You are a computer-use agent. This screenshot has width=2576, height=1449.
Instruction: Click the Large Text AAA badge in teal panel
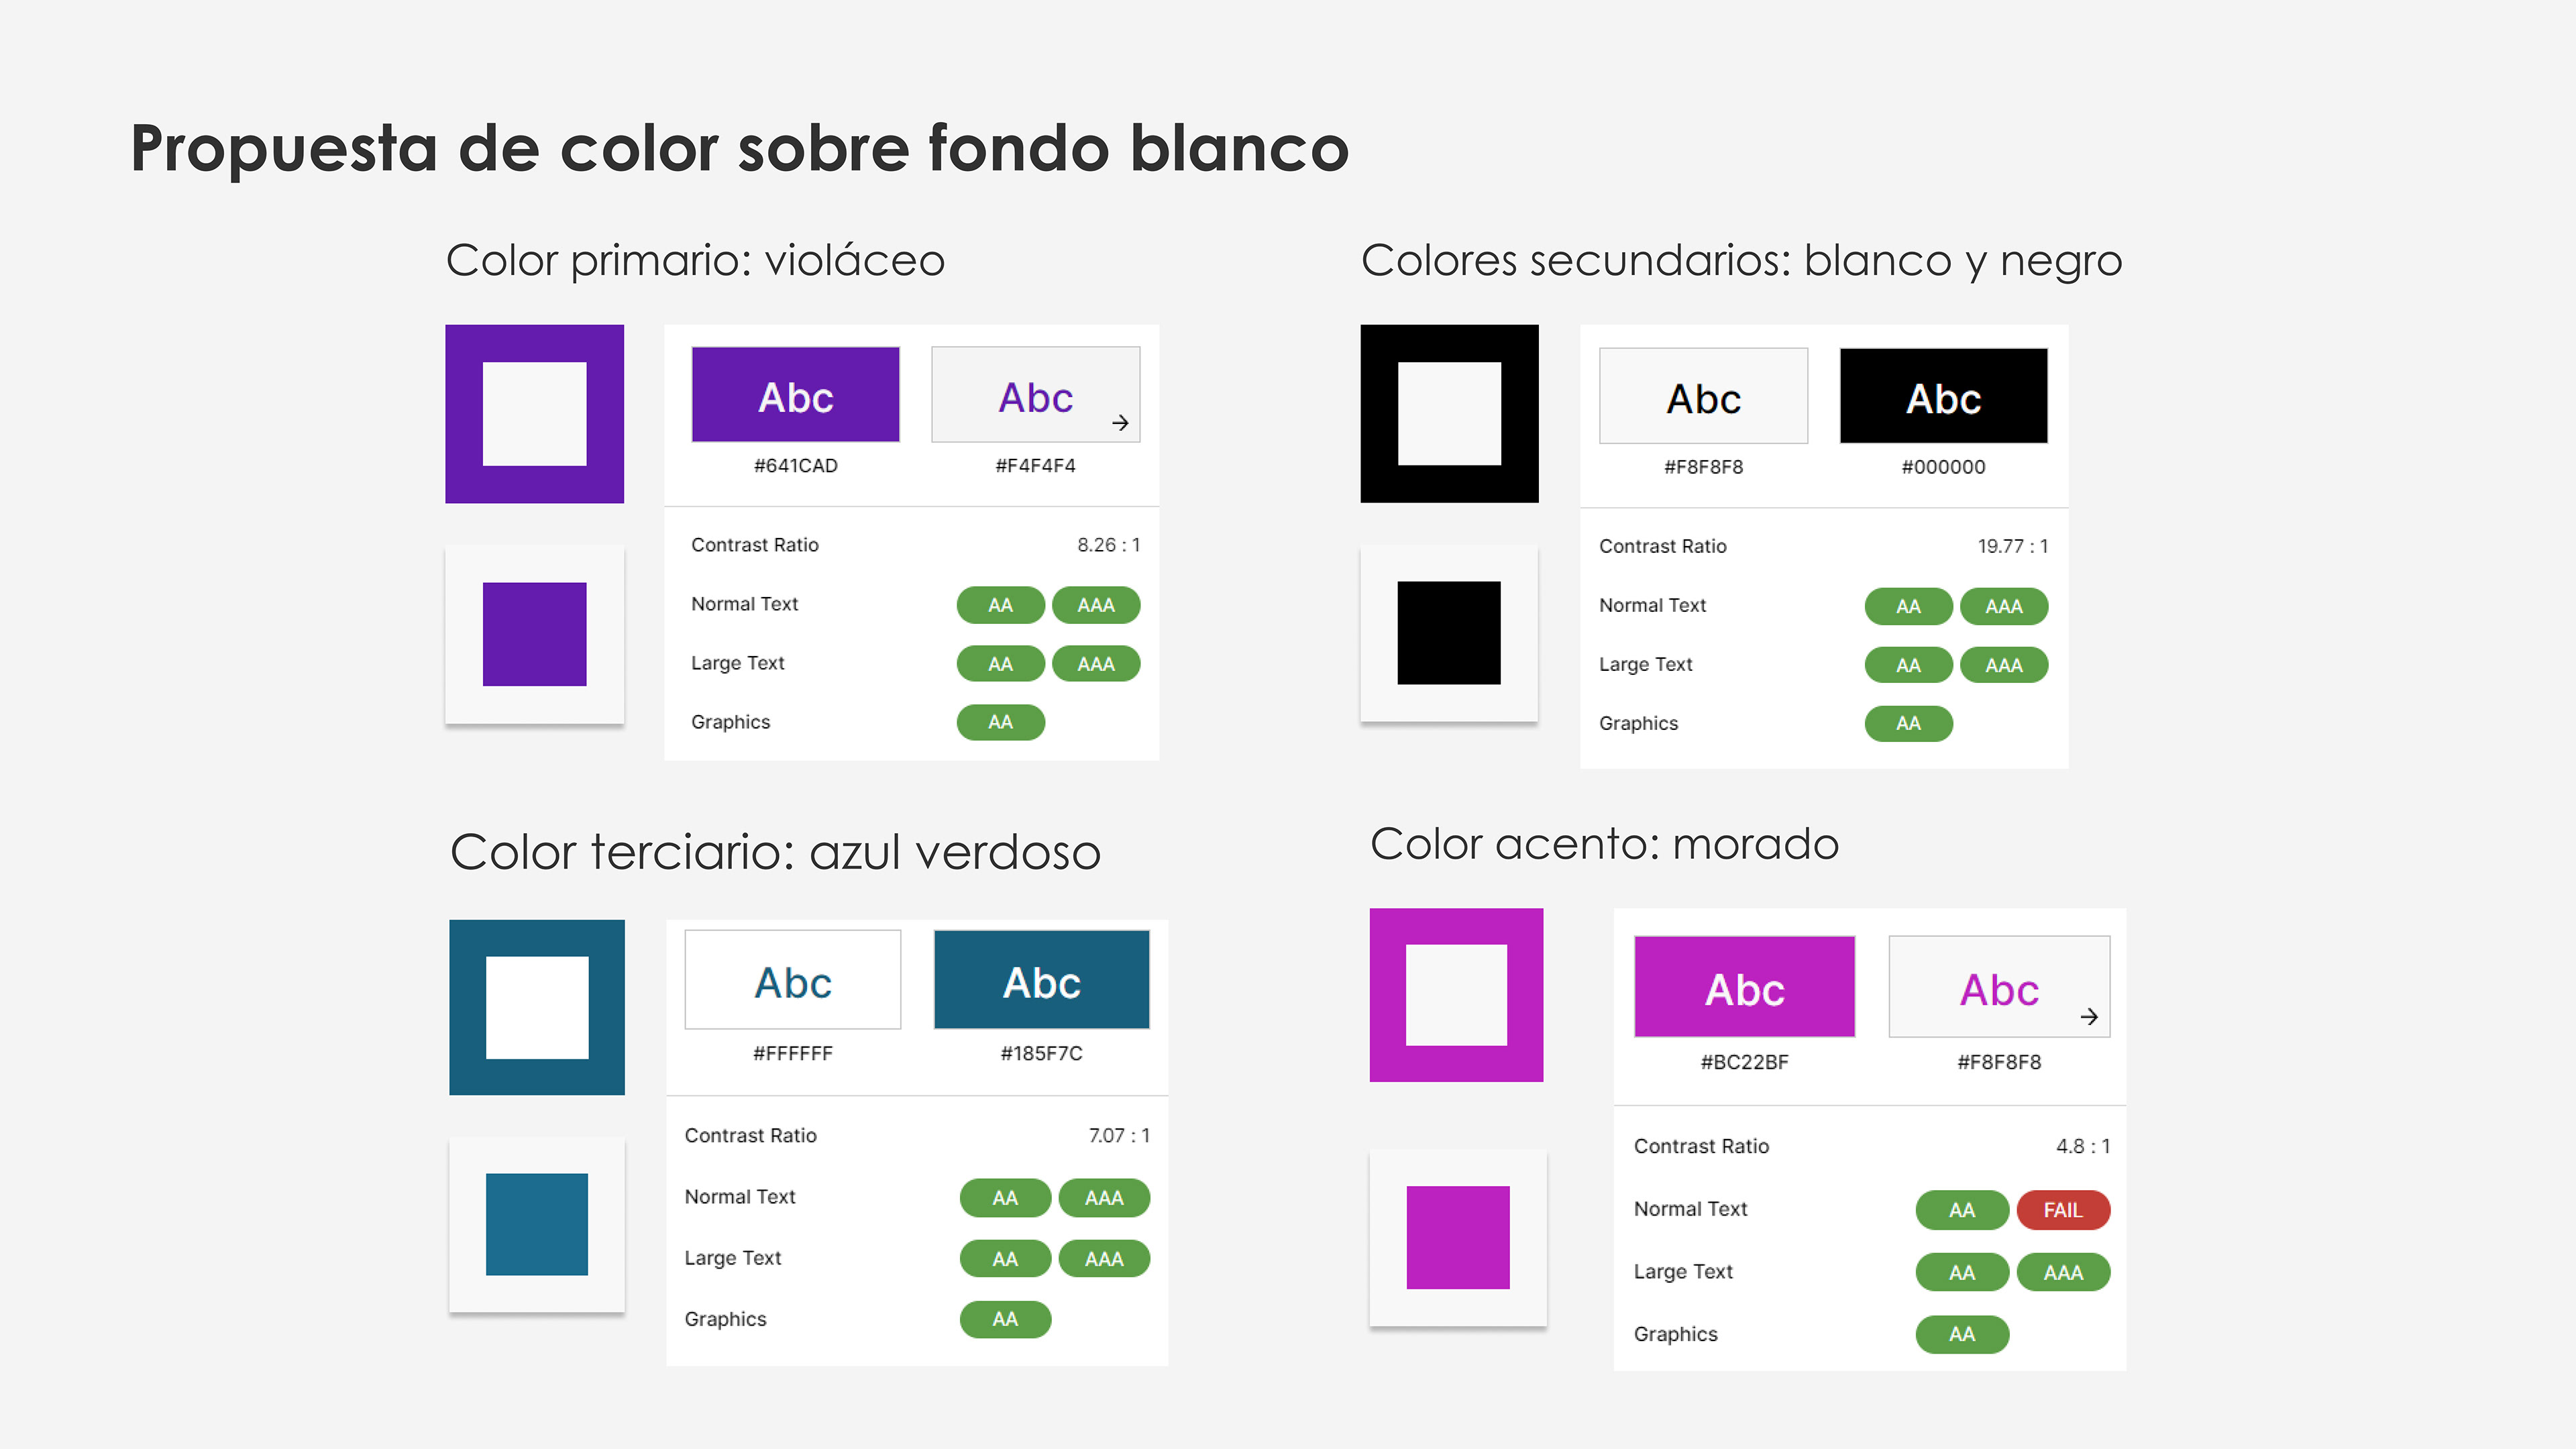(x=1104, y=1258)
